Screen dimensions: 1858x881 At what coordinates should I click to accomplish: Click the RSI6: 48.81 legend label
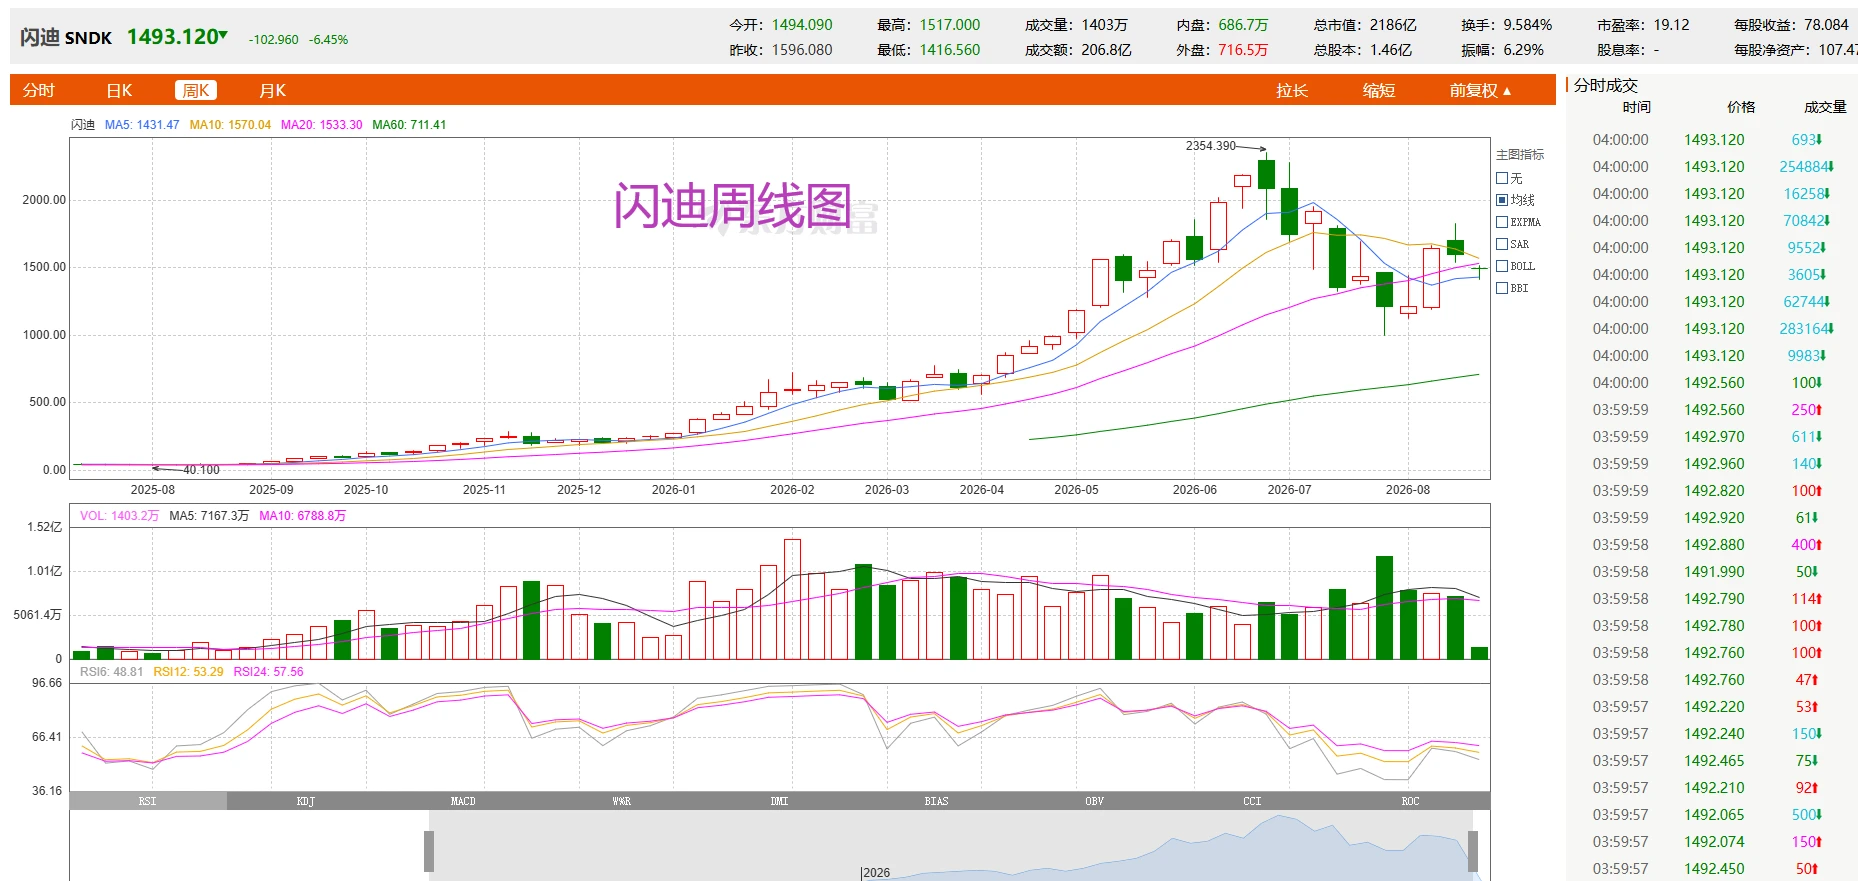click(x=112, y=672)
